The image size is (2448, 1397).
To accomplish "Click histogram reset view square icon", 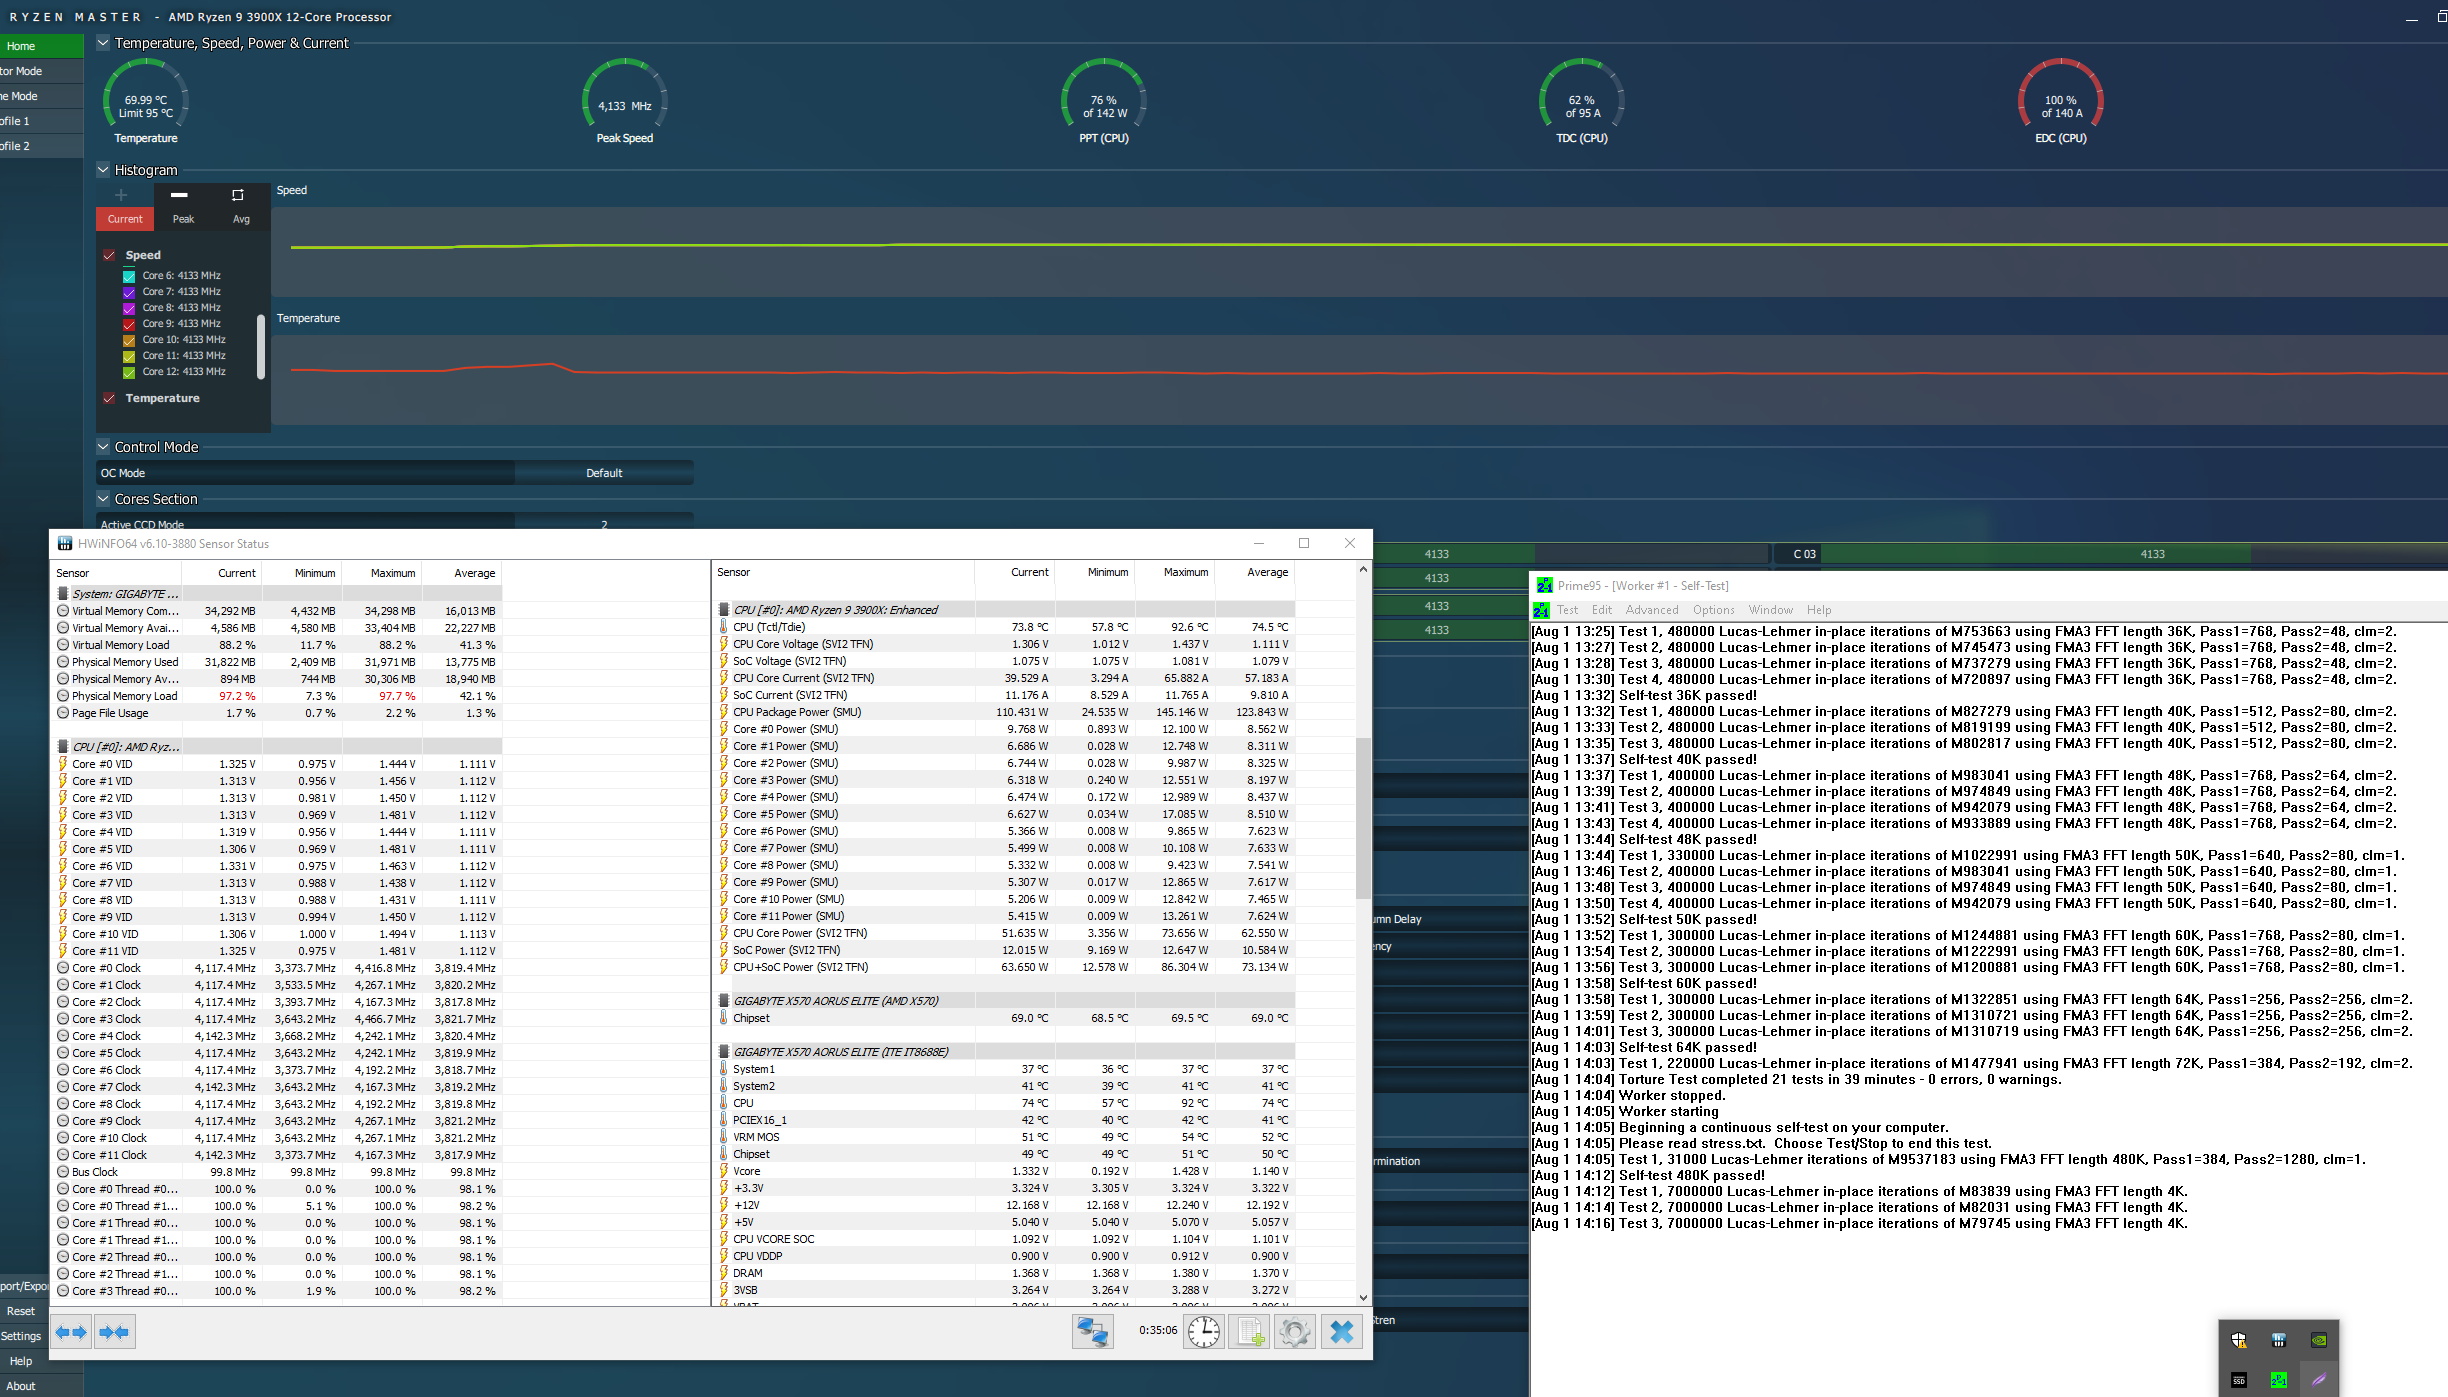I will click(238, 195).
